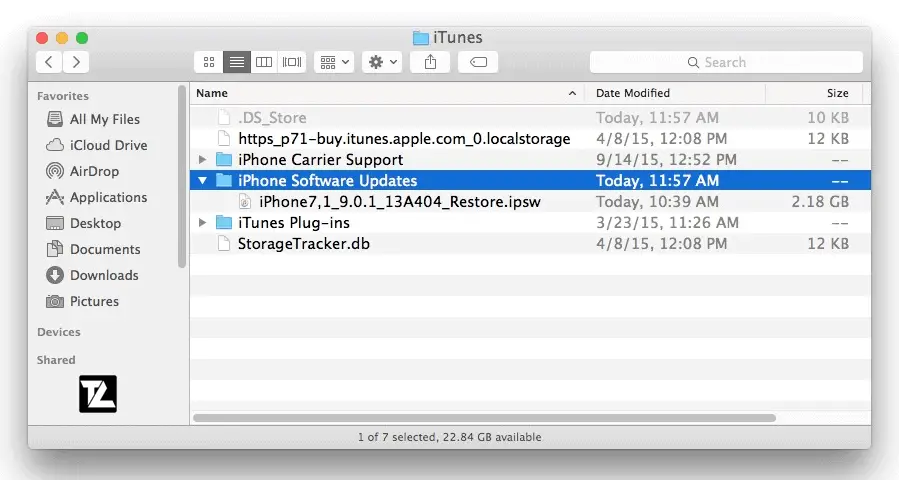Go back with the left chevron button

pos(49,62)
